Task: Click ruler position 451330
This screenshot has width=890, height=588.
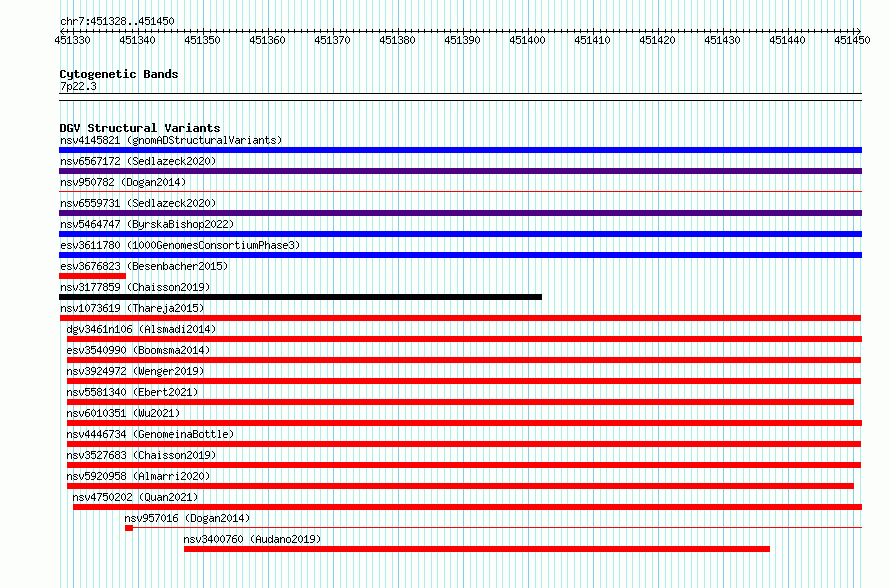Action: tap(72, 40)
